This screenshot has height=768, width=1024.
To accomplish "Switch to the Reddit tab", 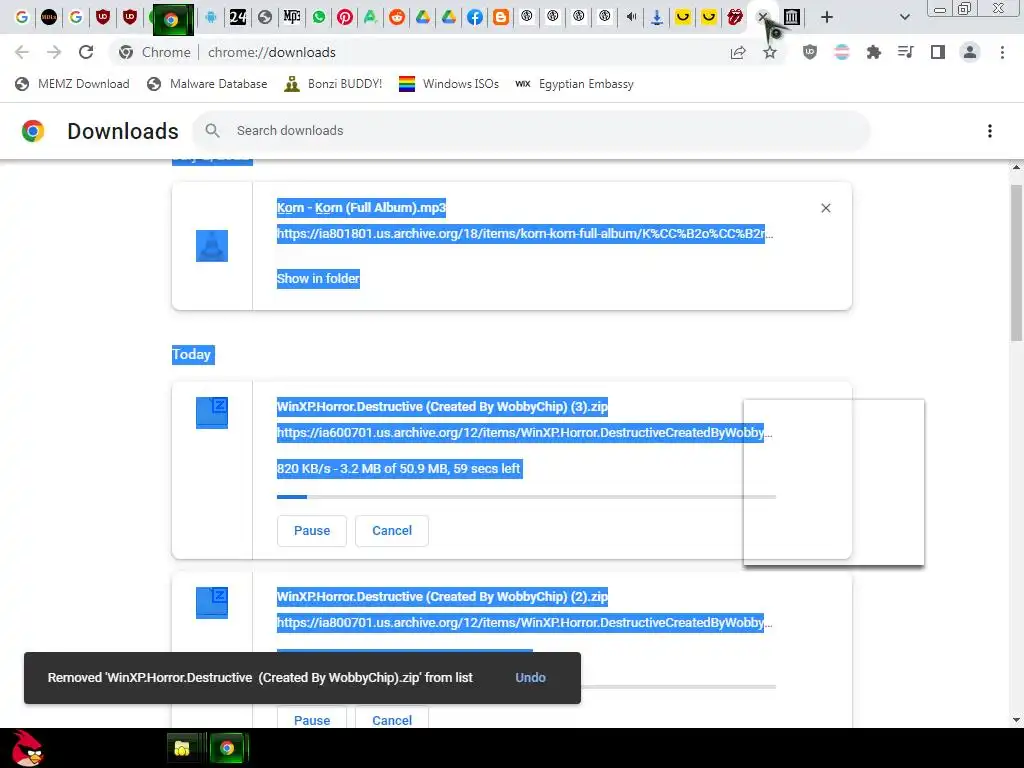I will pos(396,17).
